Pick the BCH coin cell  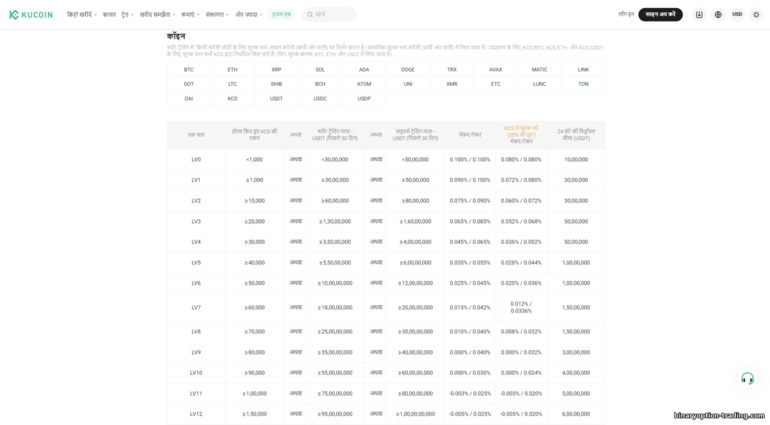click(x=320, y=84)
